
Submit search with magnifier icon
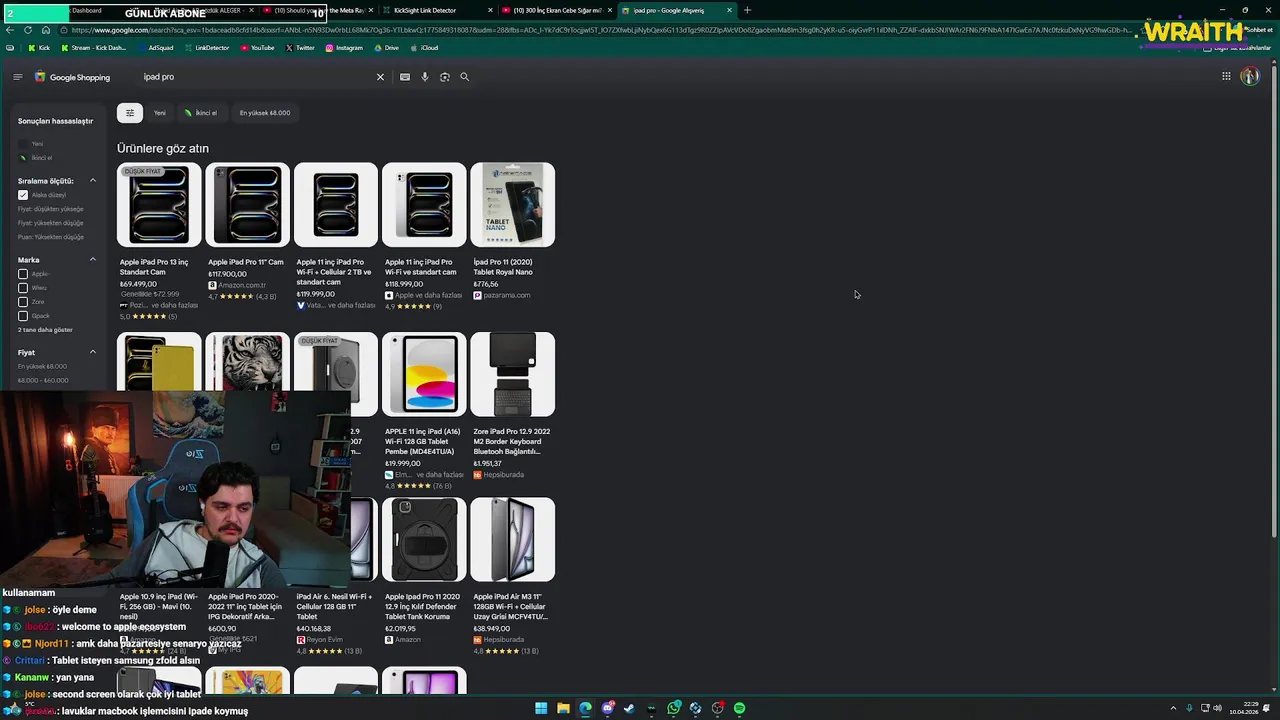464,77
